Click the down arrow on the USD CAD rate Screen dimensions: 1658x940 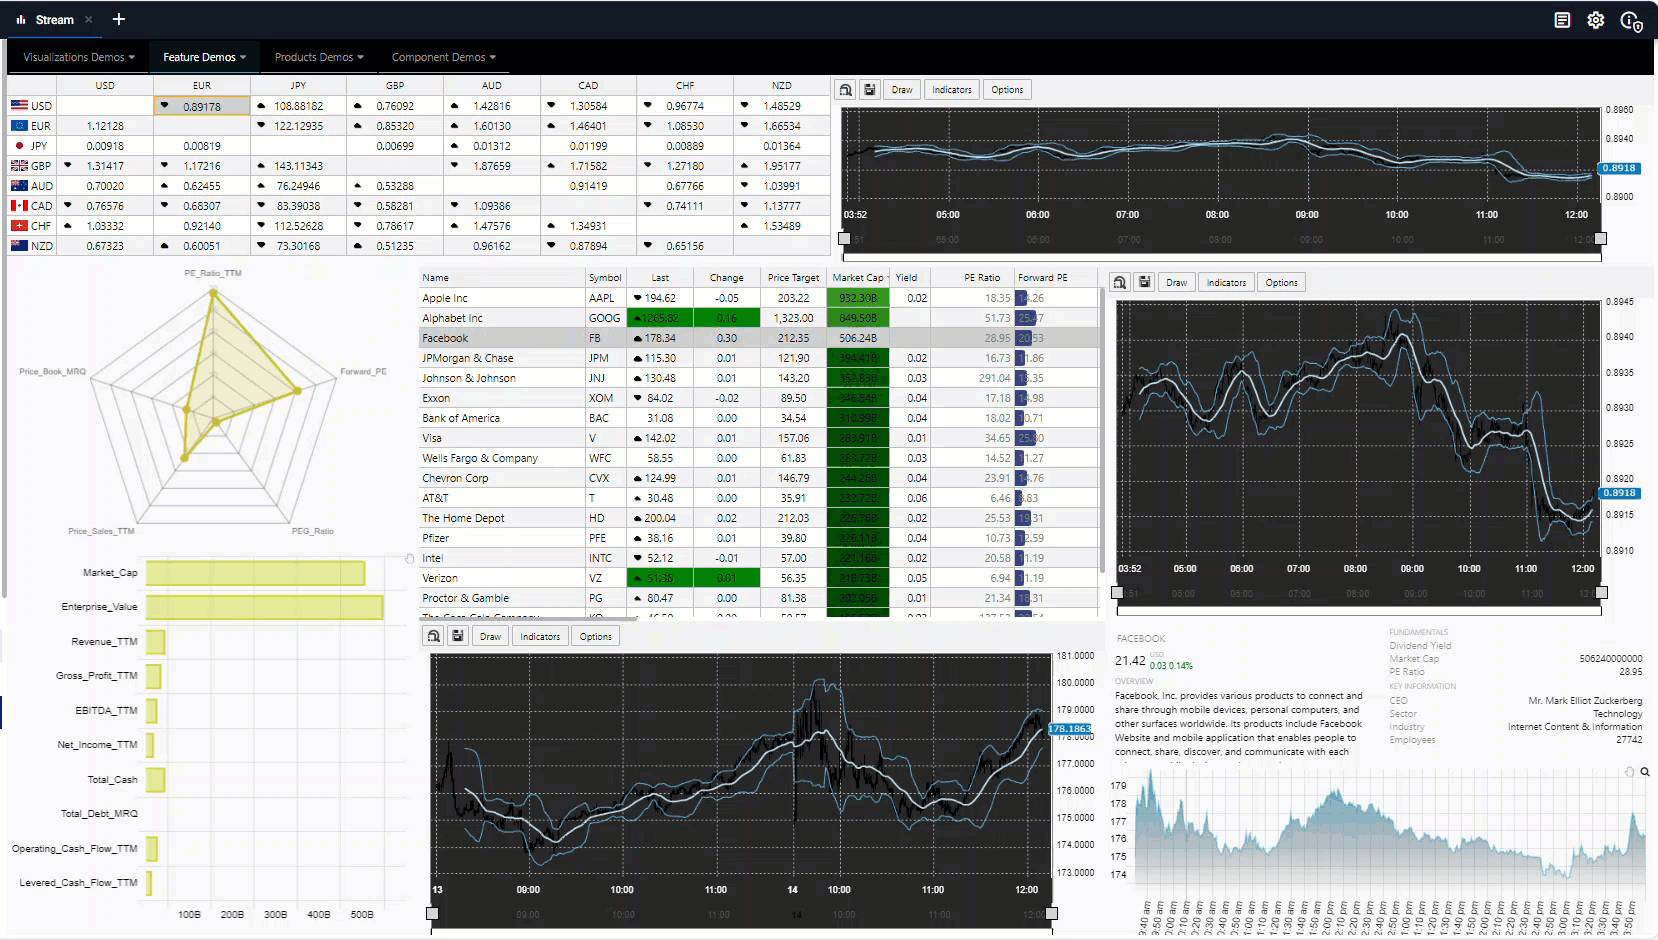[x=552, y=105]
